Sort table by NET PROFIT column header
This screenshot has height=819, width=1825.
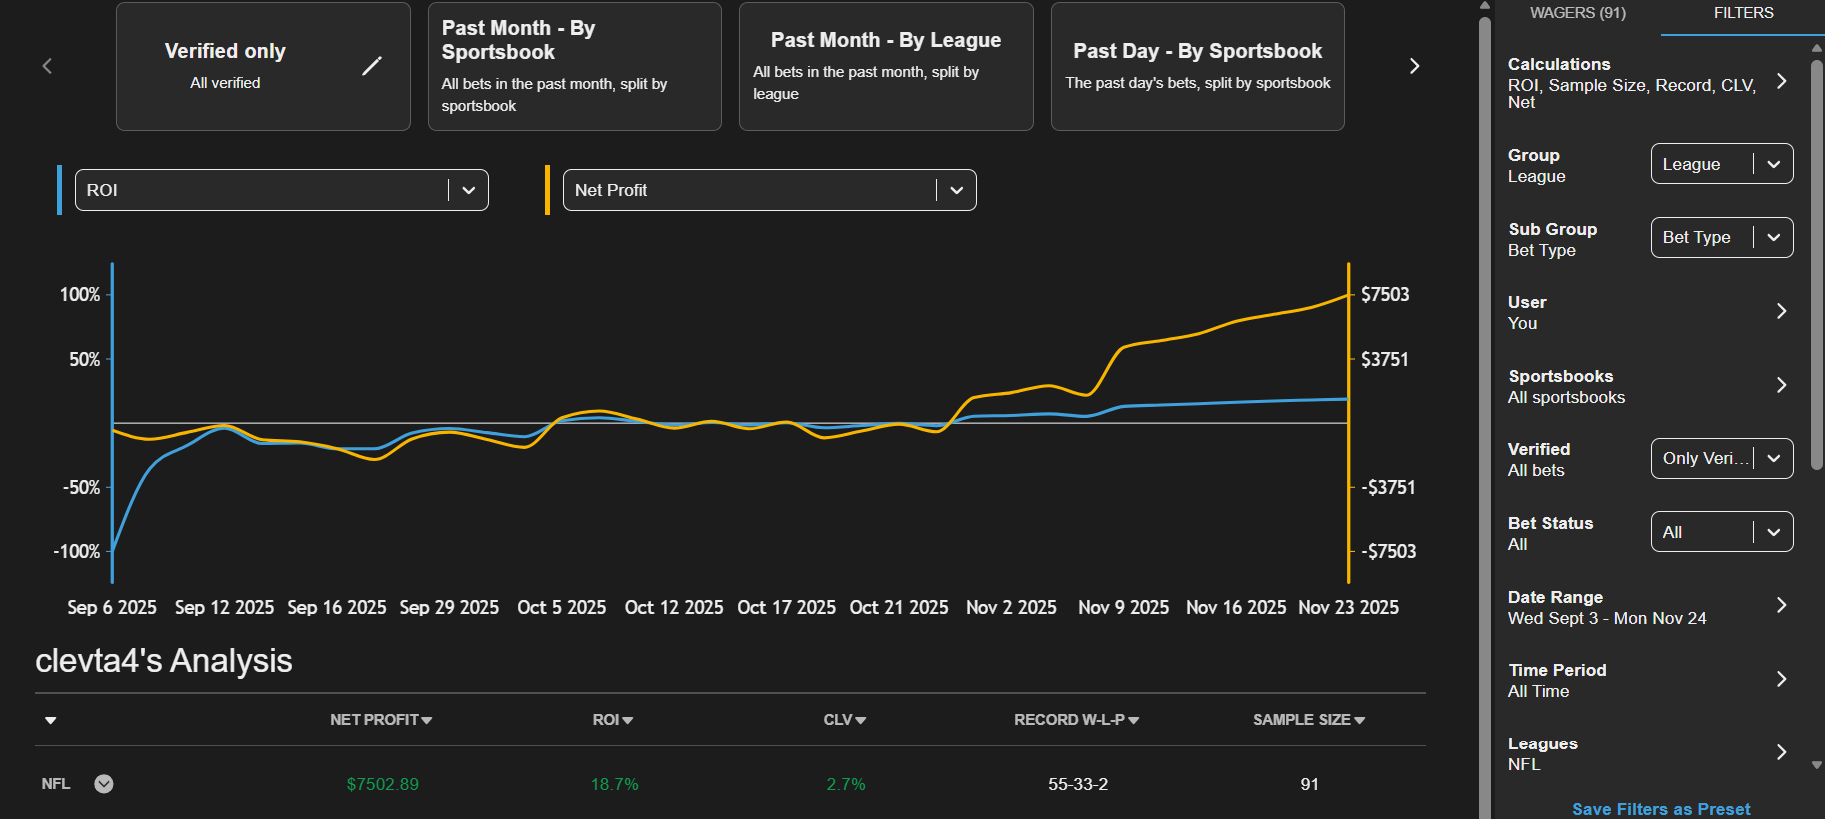tap(380, 720)
